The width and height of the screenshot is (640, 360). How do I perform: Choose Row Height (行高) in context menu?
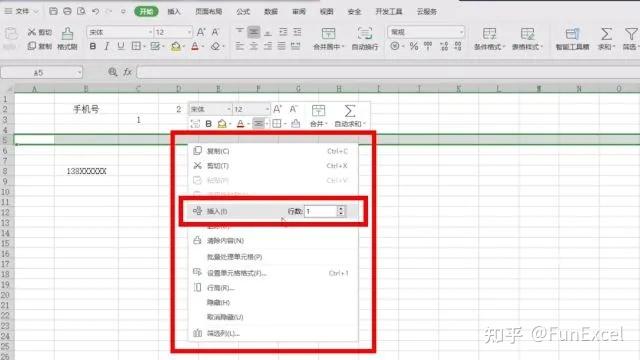tap(273, 288)
